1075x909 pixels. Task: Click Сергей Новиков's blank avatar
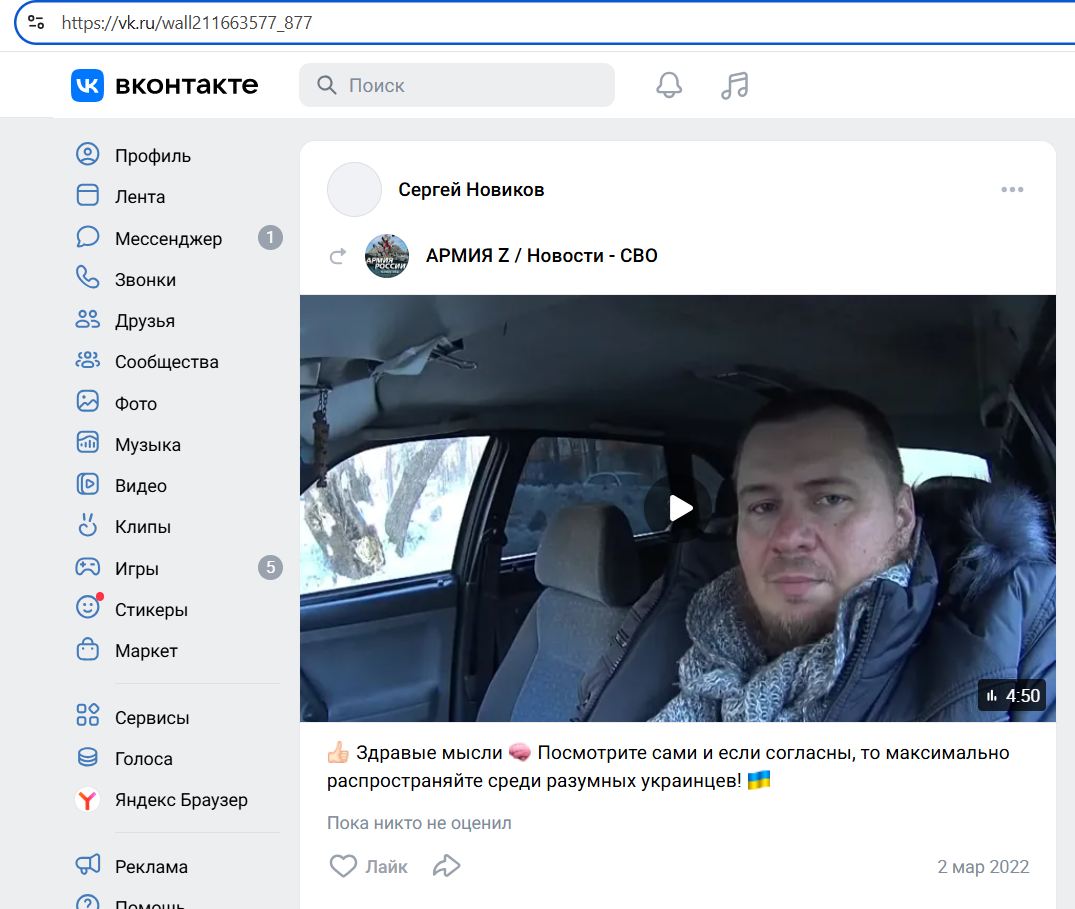pyautogui.click(x=354, y=190)
